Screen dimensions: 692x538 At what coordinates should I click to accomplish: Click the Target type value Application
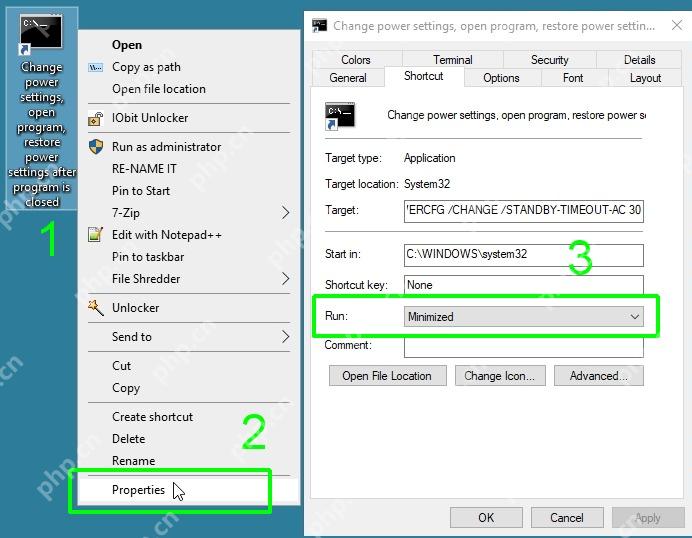[429, 158]
